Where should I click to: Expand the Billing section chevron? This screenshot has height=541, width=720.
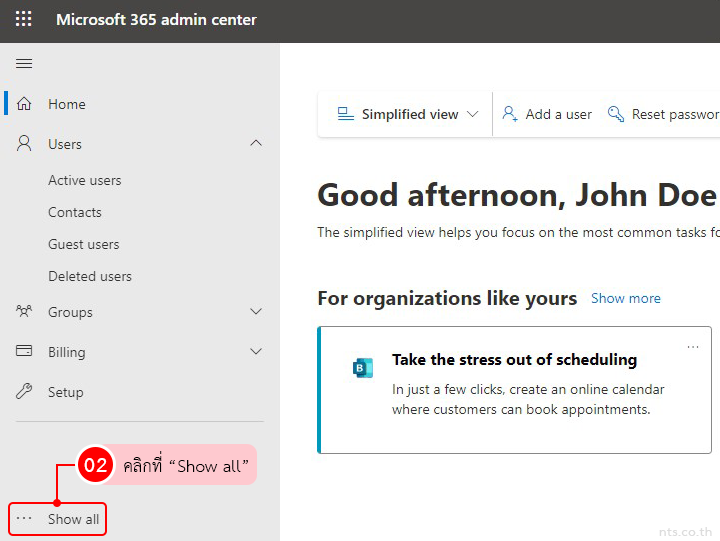pos(256,352)
